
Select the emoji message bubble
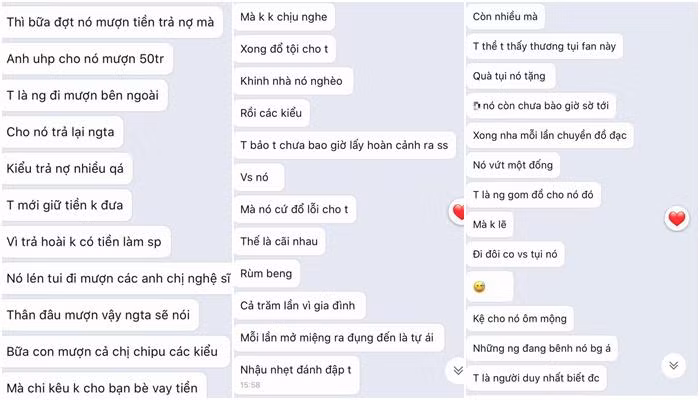(x=490, y=287)
